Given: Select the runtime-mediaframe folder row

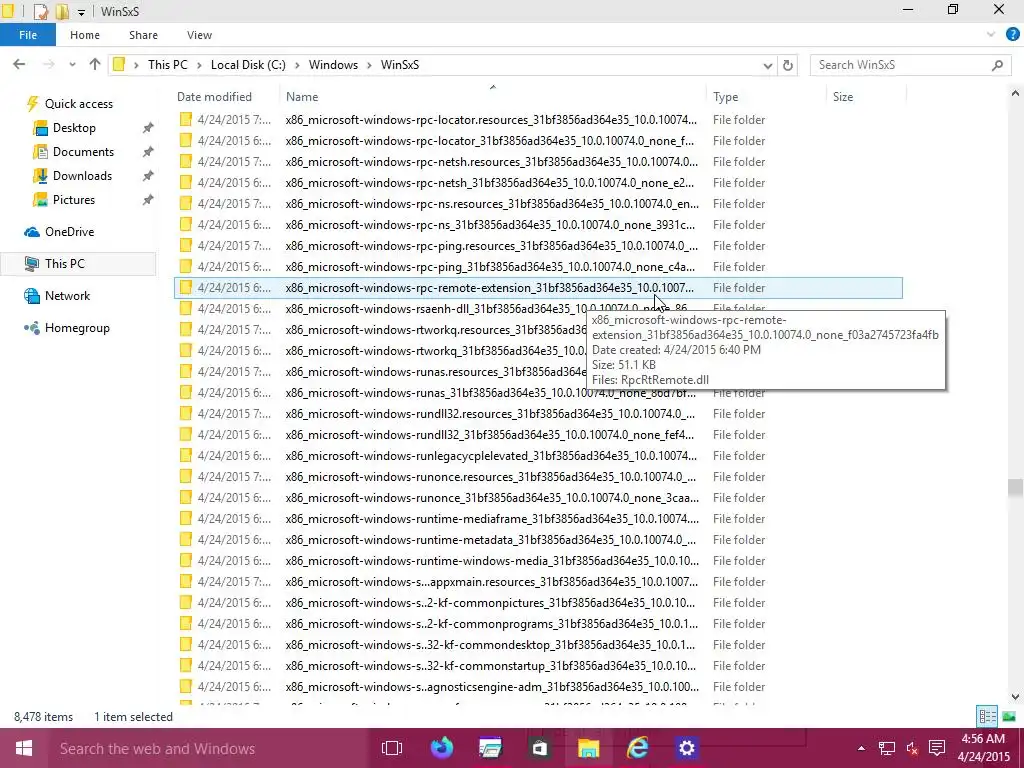Looking at the screenshot, I should 538,519.
